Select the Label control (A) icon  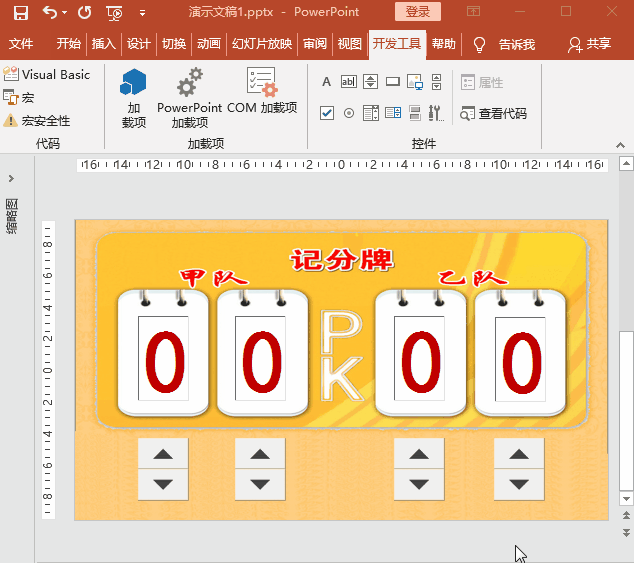tap(326, 82)
